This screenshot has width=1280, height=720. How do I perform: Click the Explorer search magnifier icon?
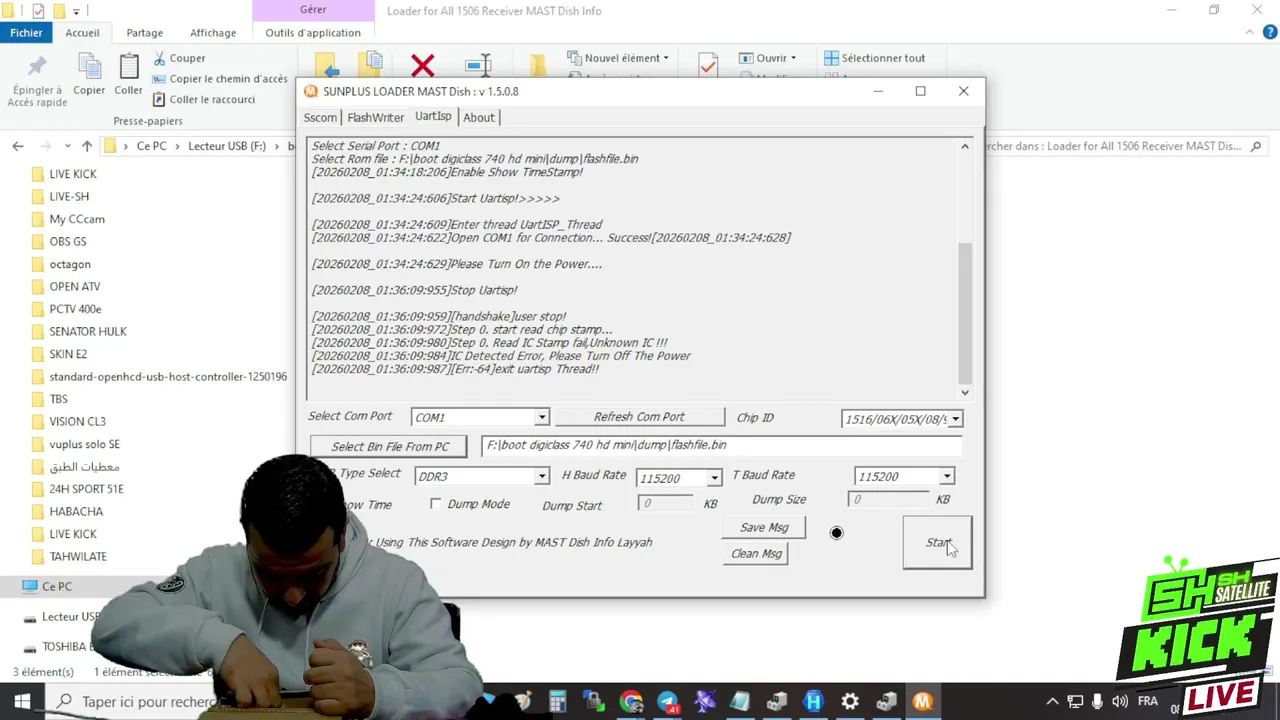(1256, 146)
